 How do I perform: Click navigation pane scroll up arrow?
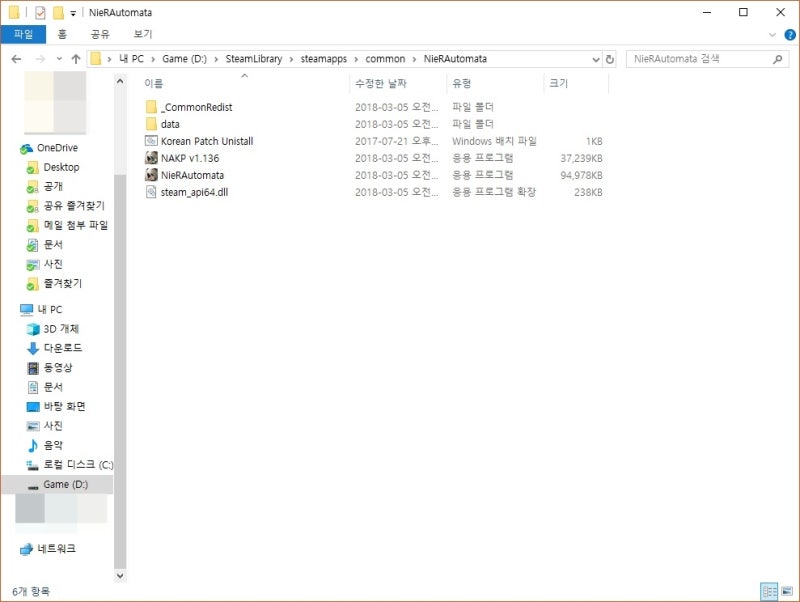tap(120, 81)
